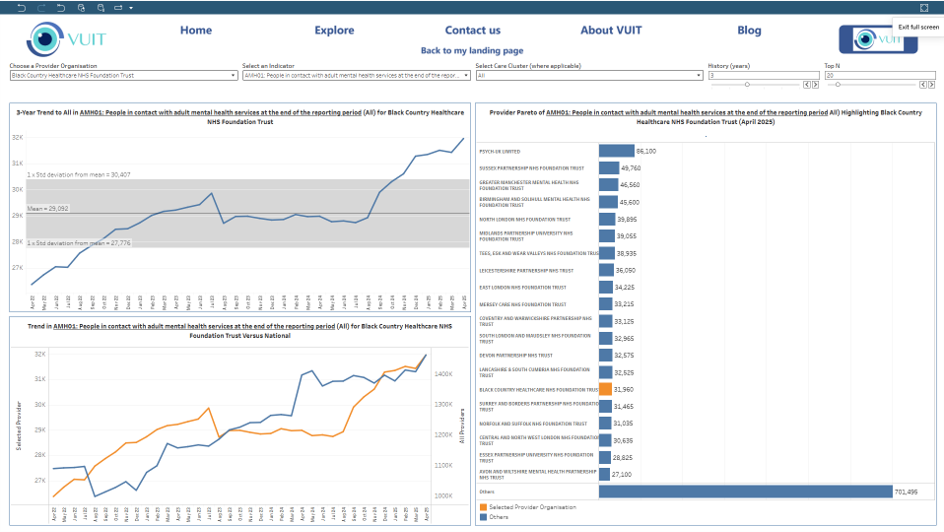This screenshot has width=944, height=532.
Task: Click the '45,600' value label
Action: coord(630,202)
